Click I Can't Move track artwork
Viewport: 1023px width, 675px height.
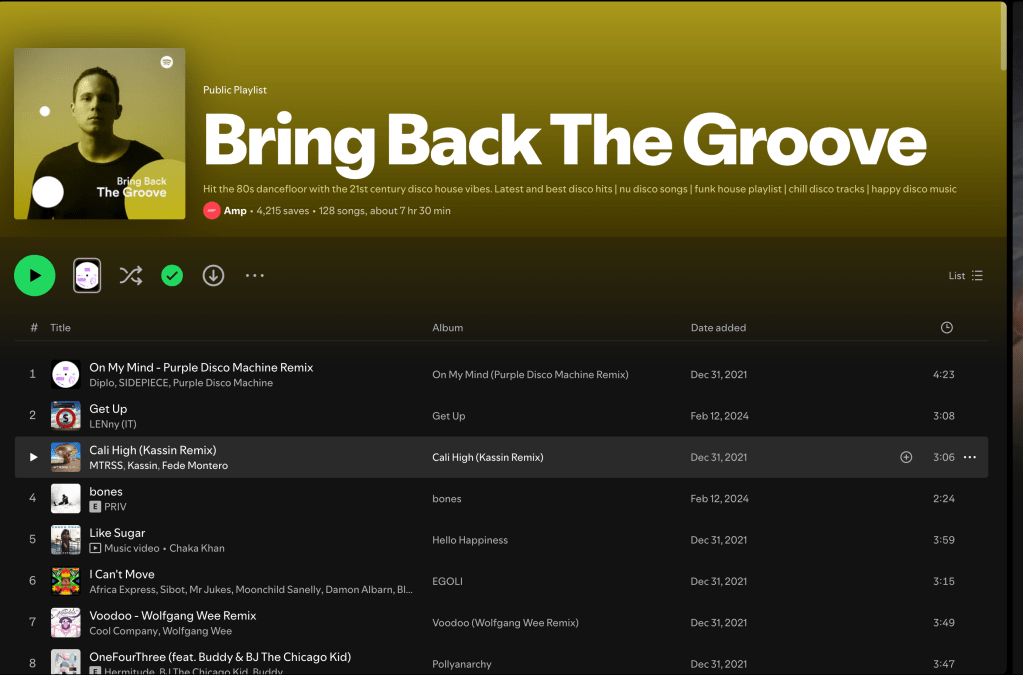pos(66,581)
